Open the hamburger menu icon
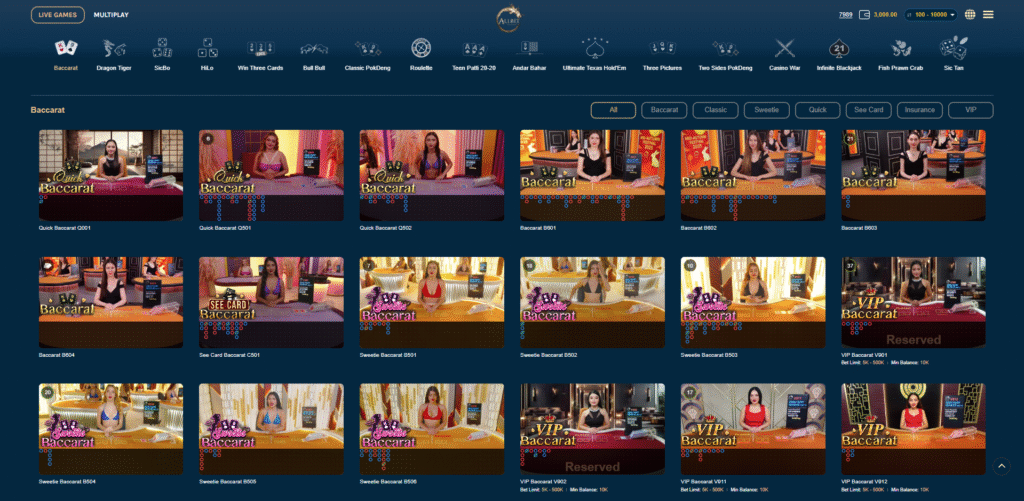 coord(988,15)
